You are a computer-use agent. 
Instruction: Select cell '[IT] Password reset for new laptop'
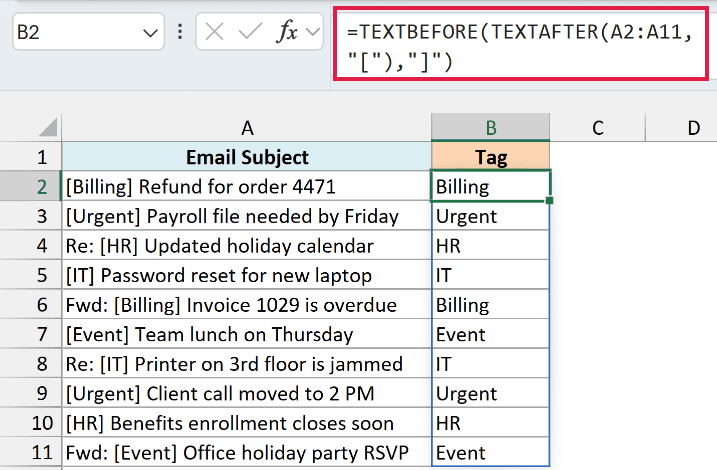(x=246, y=275)
